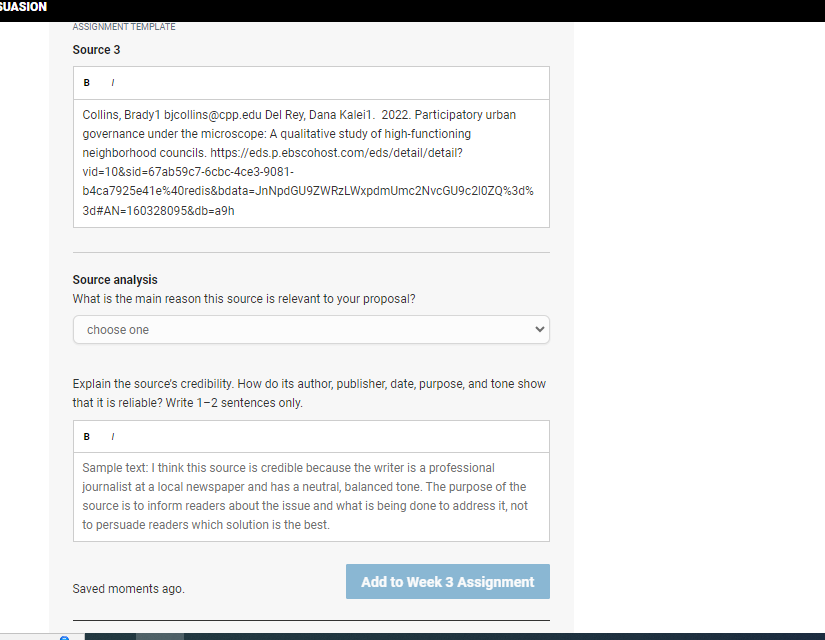Click the 'Source analysis' heading
The image size is (825, 640).
[x=115, y=279]
